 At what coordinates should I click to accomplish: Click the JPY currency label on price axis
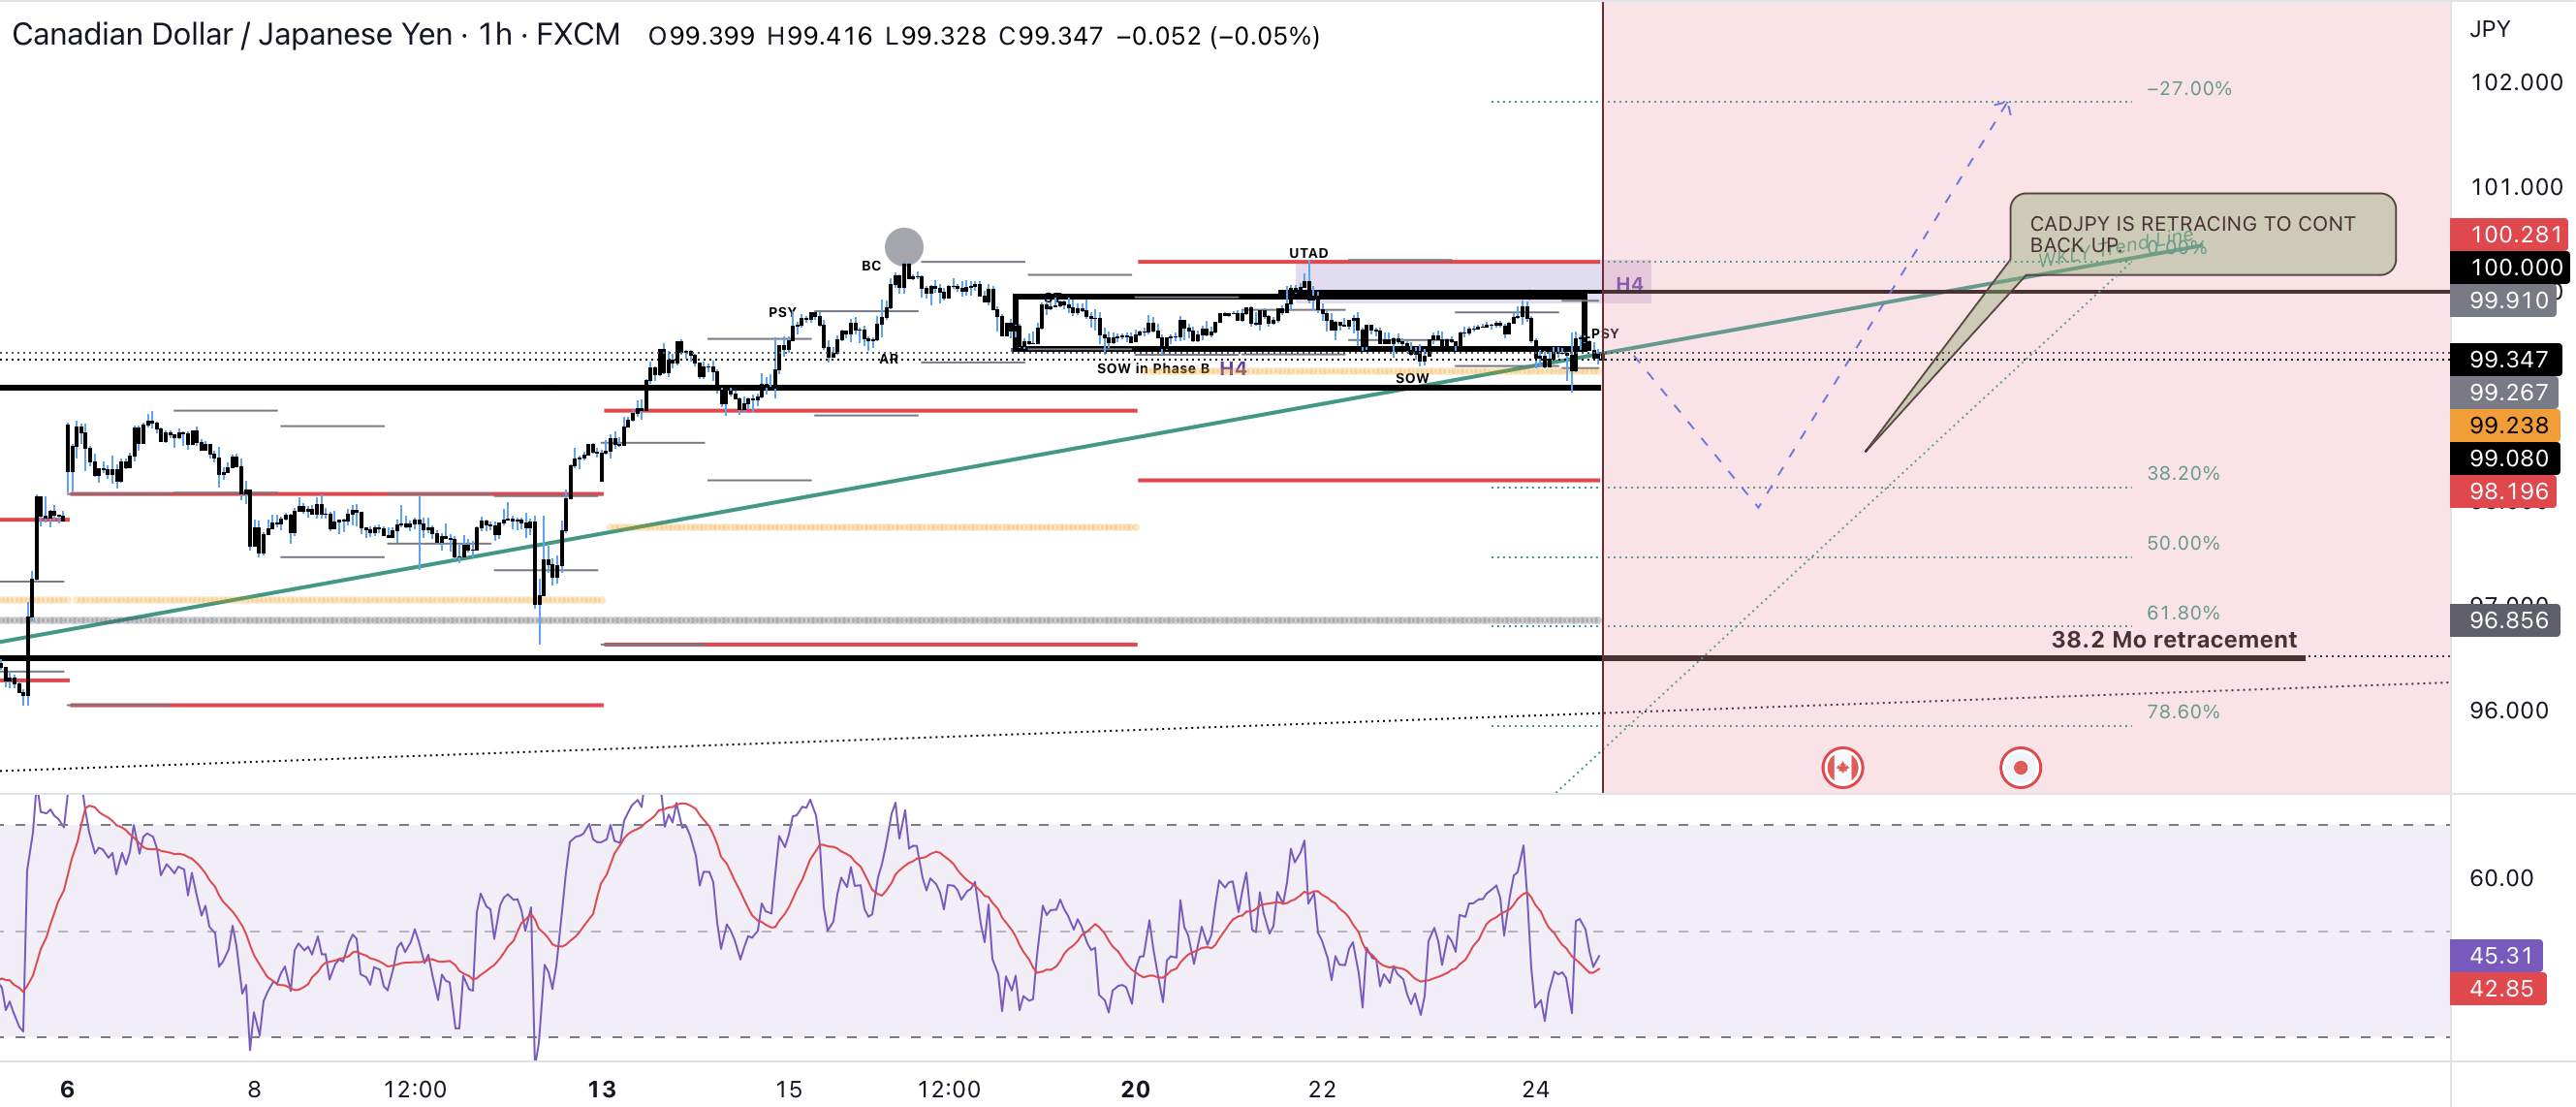click(x=2490, y=29)
